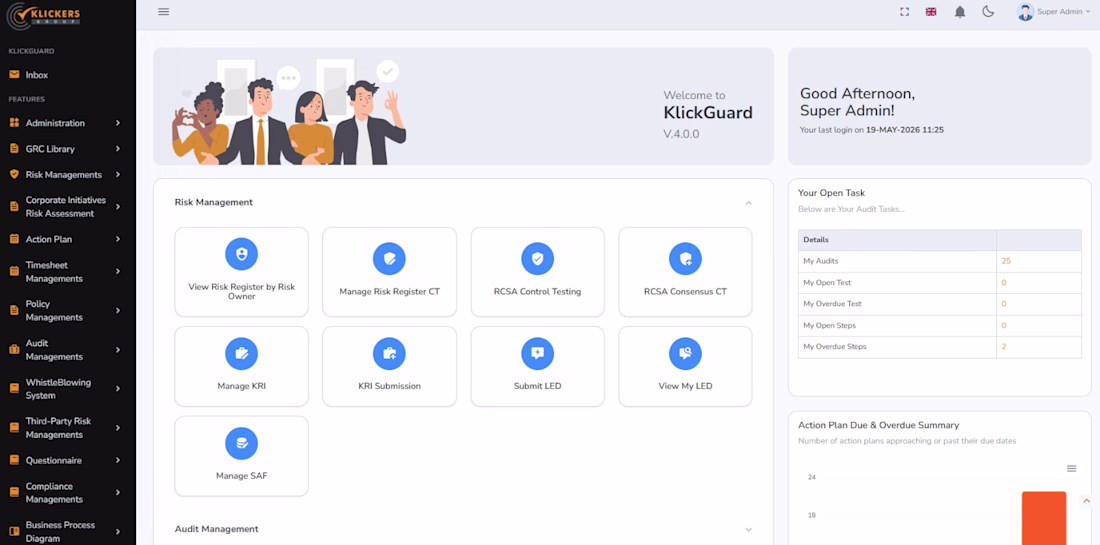Open Compliance Managements menu item
This screenshot has height=545, width=1100.
coord(67,492)
